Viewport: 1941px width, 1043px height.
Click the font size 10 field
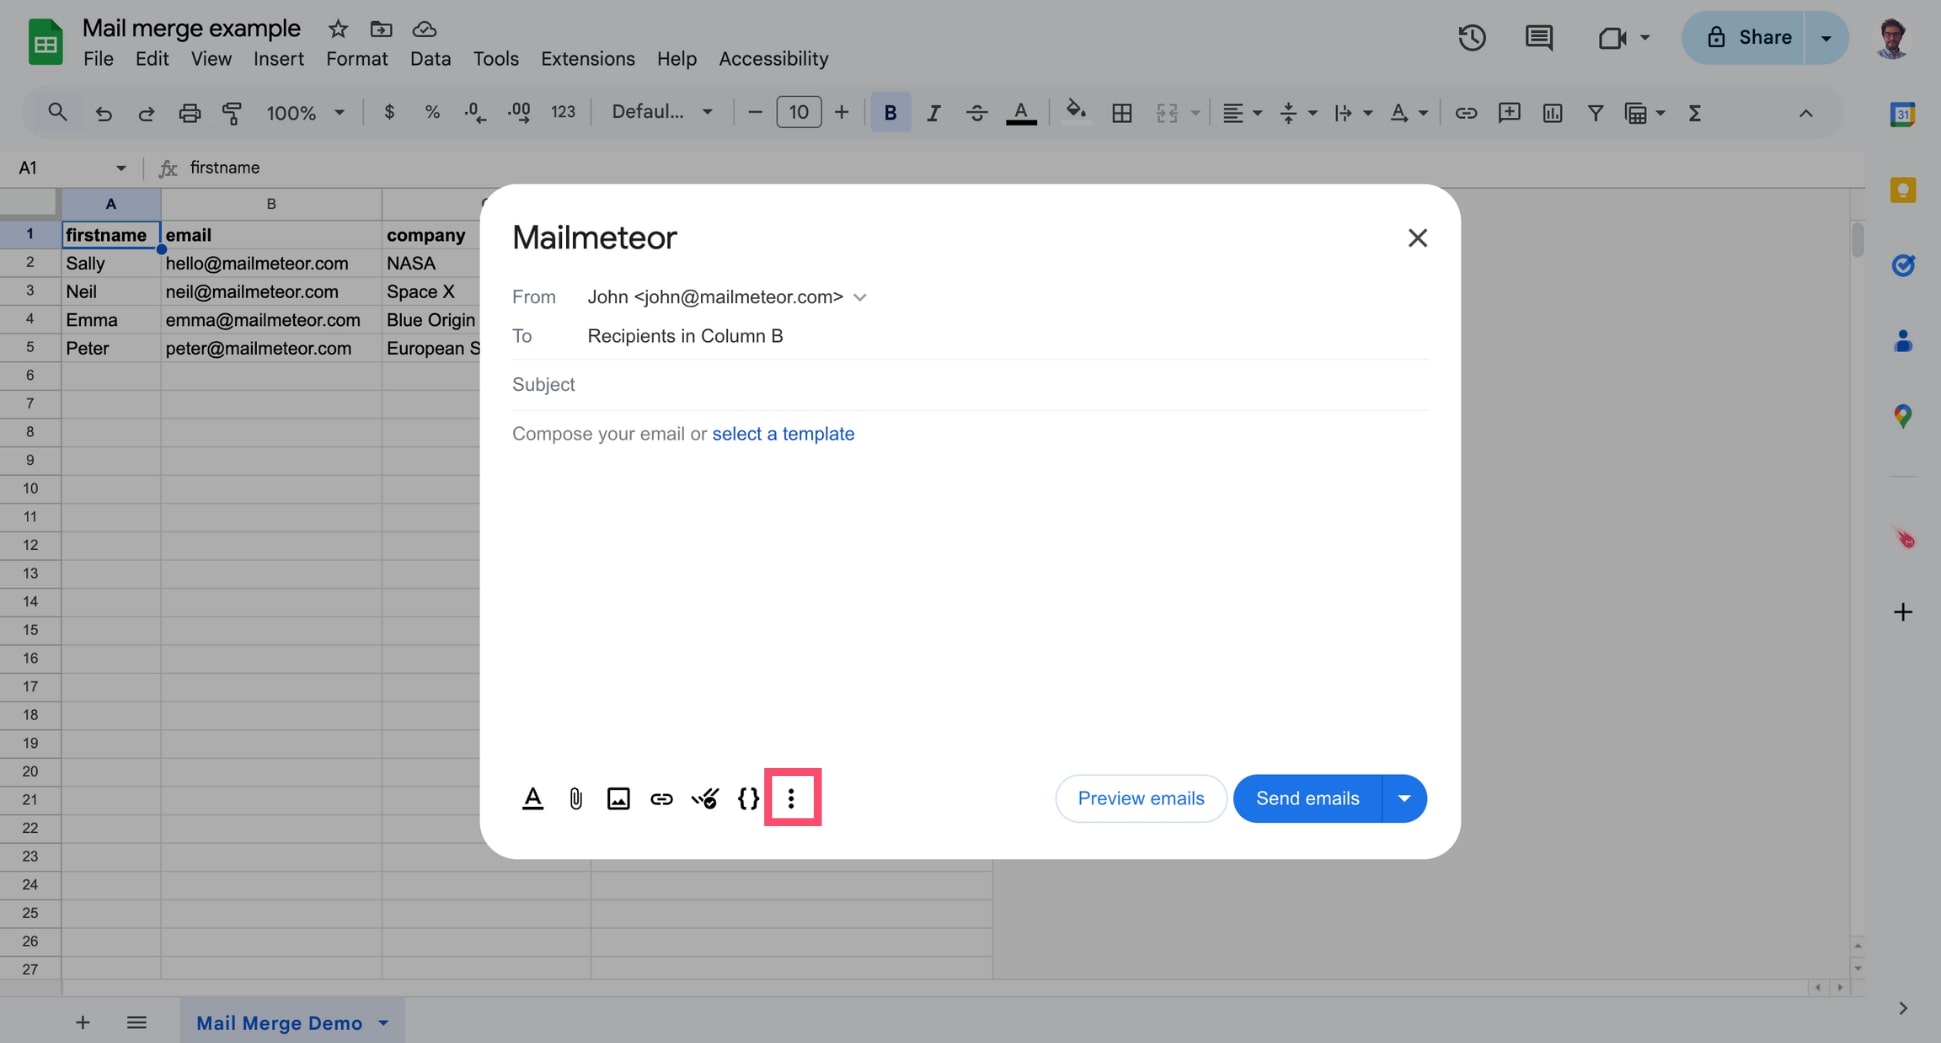point(798,112)
